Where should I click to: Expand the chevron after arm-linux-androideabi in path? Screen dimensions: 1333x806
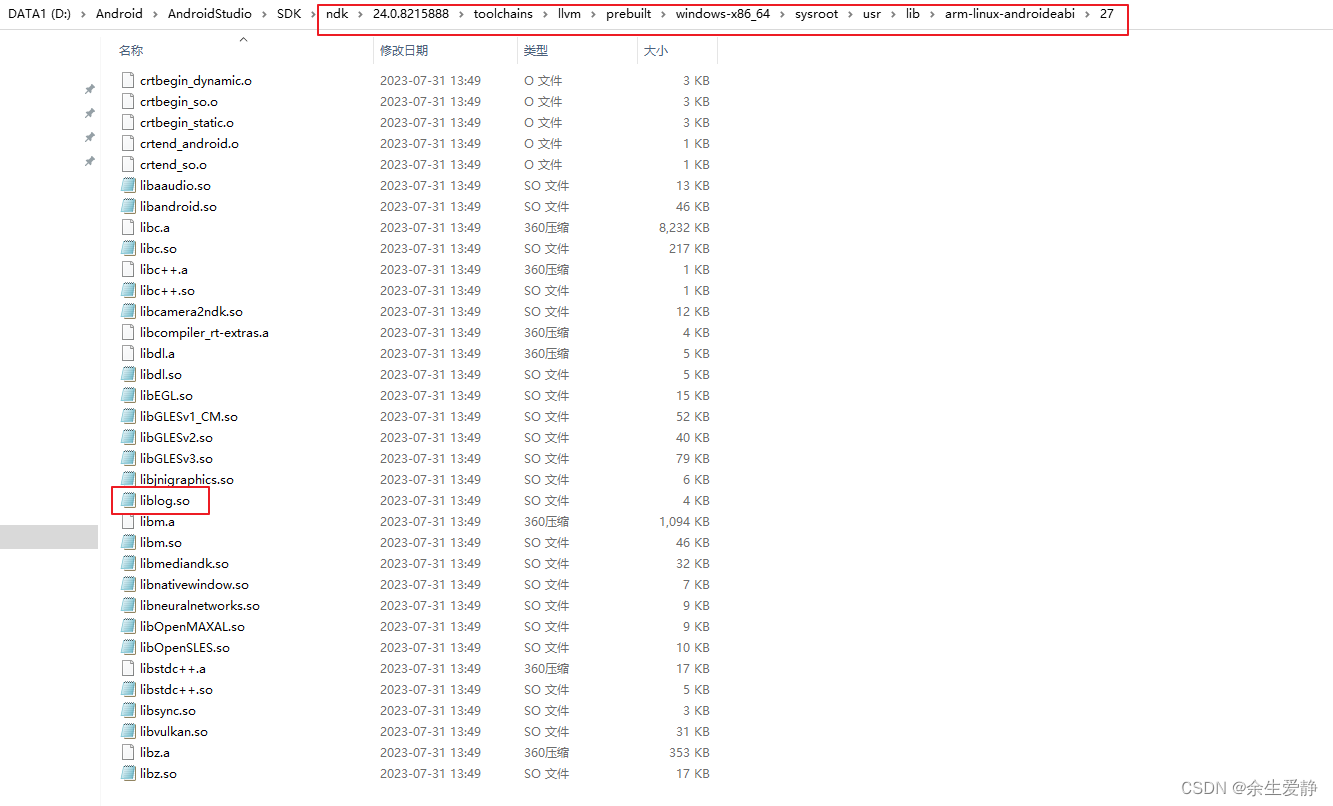[x=1087, y=14]
